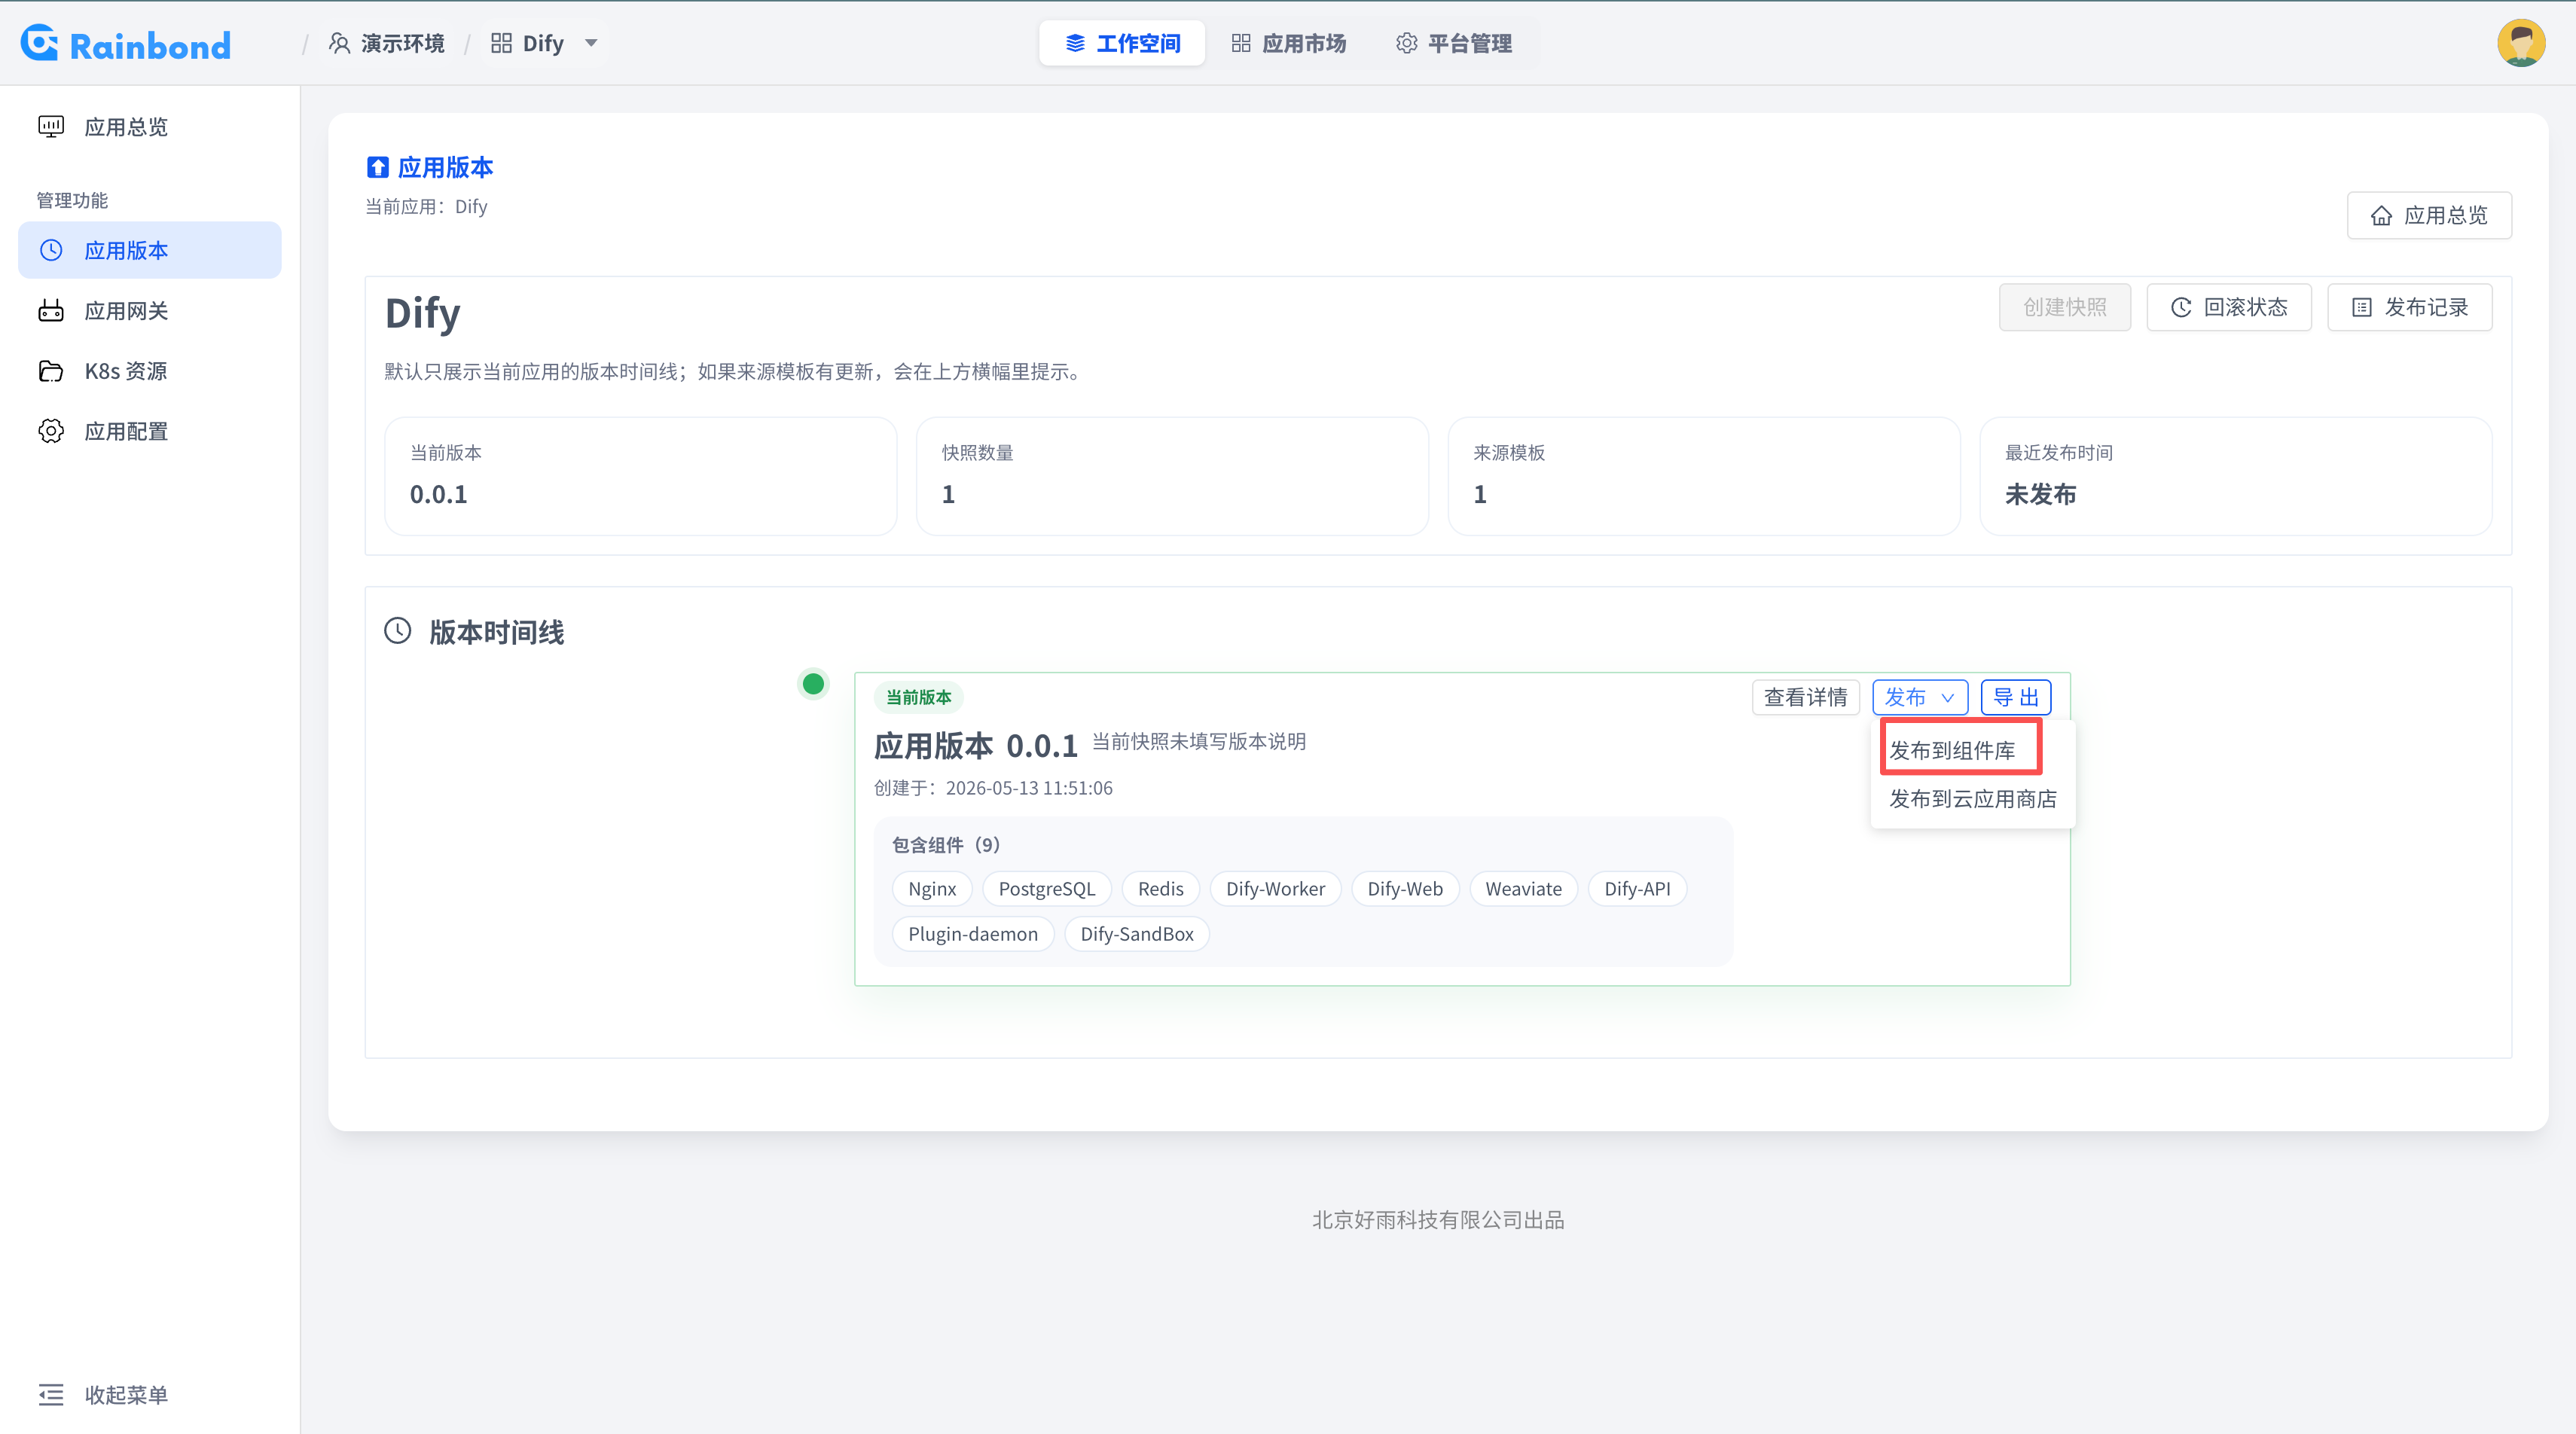Open the user avatar menu
The image size is (2576, 1434).
pyautogui.click(x=2521, y=43)
